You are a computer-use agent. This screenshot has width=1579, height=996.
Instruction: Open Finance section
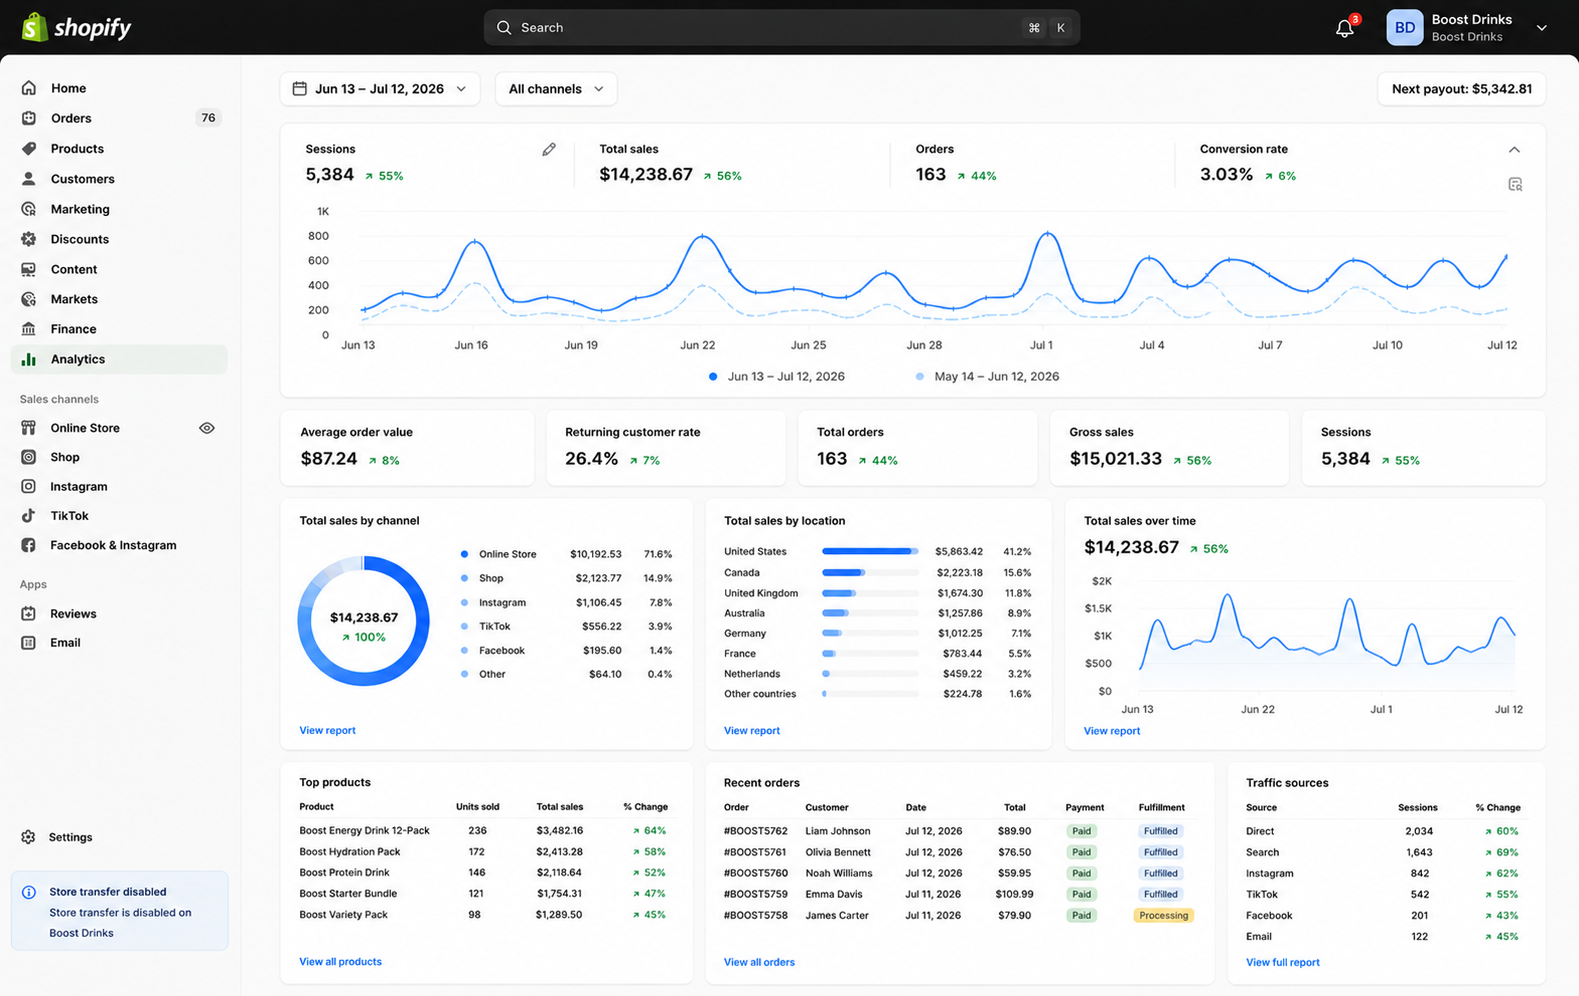[119, 329]
